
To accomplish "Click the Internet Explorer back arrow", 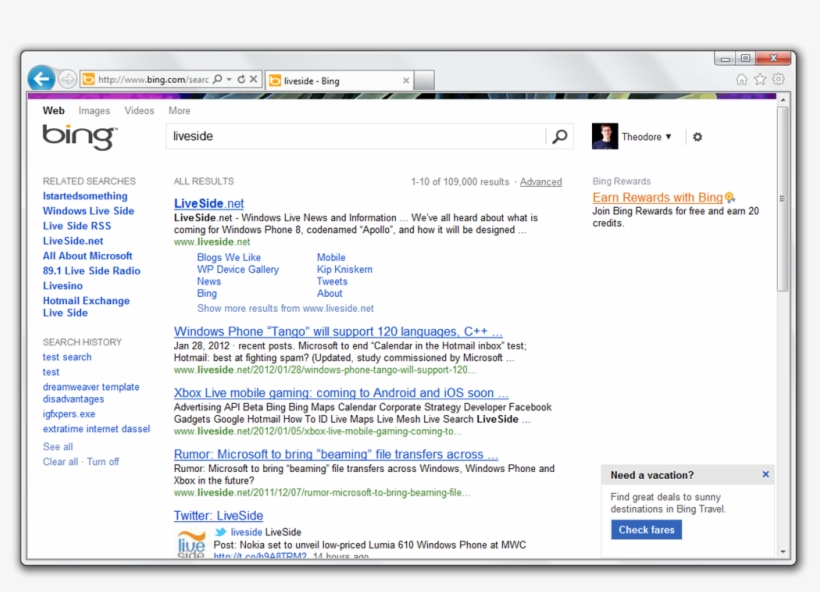I will [x=40, y=78].
